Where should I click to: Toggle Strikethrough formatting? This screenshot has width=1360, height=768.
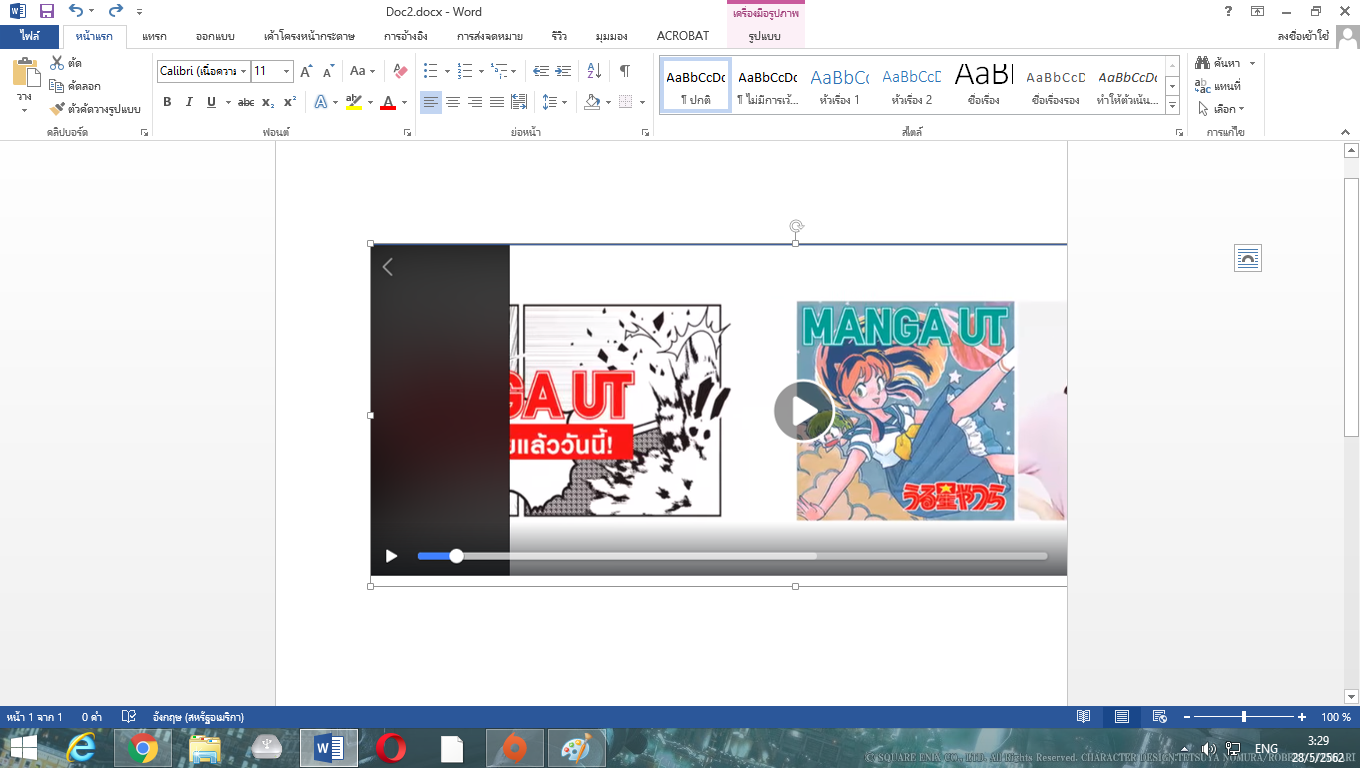point(246,102)
